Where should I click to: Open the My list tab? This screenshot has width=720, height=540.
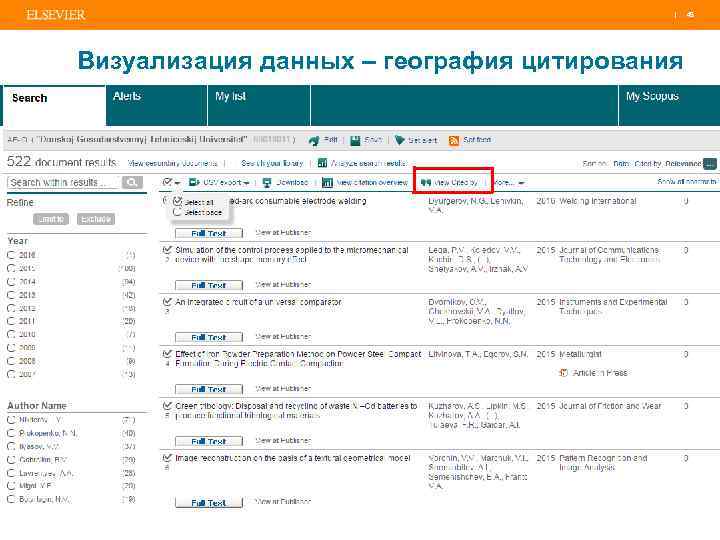259,105
